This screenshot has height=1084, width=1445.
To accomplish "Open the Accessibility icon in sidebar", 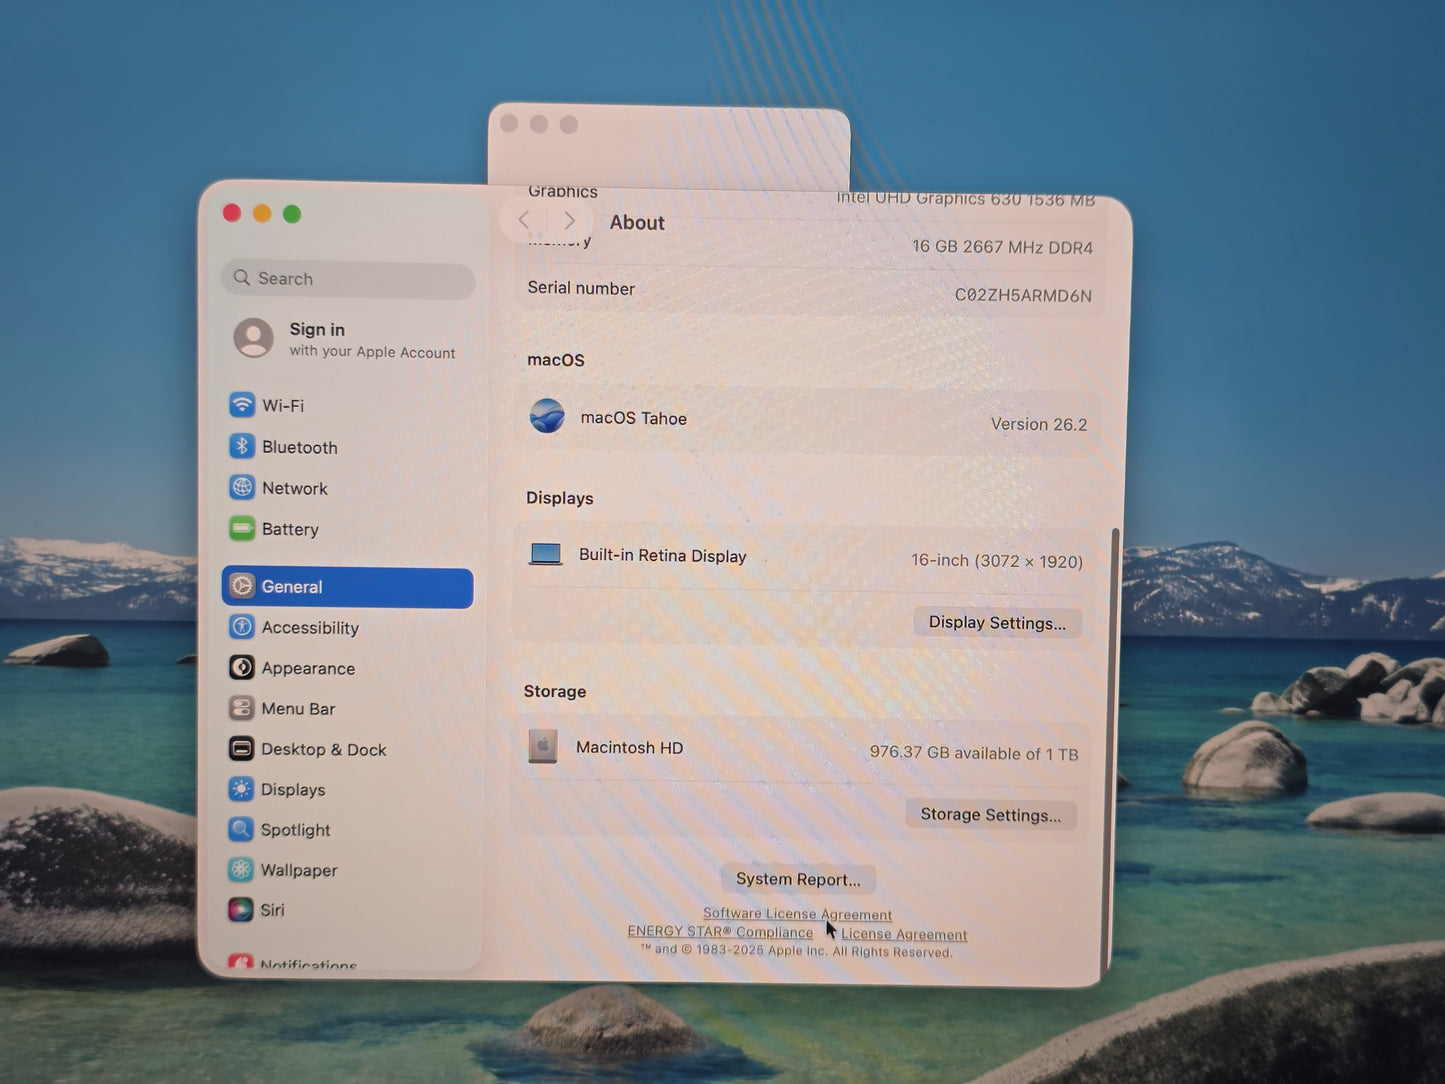I will tap(242, 627).
